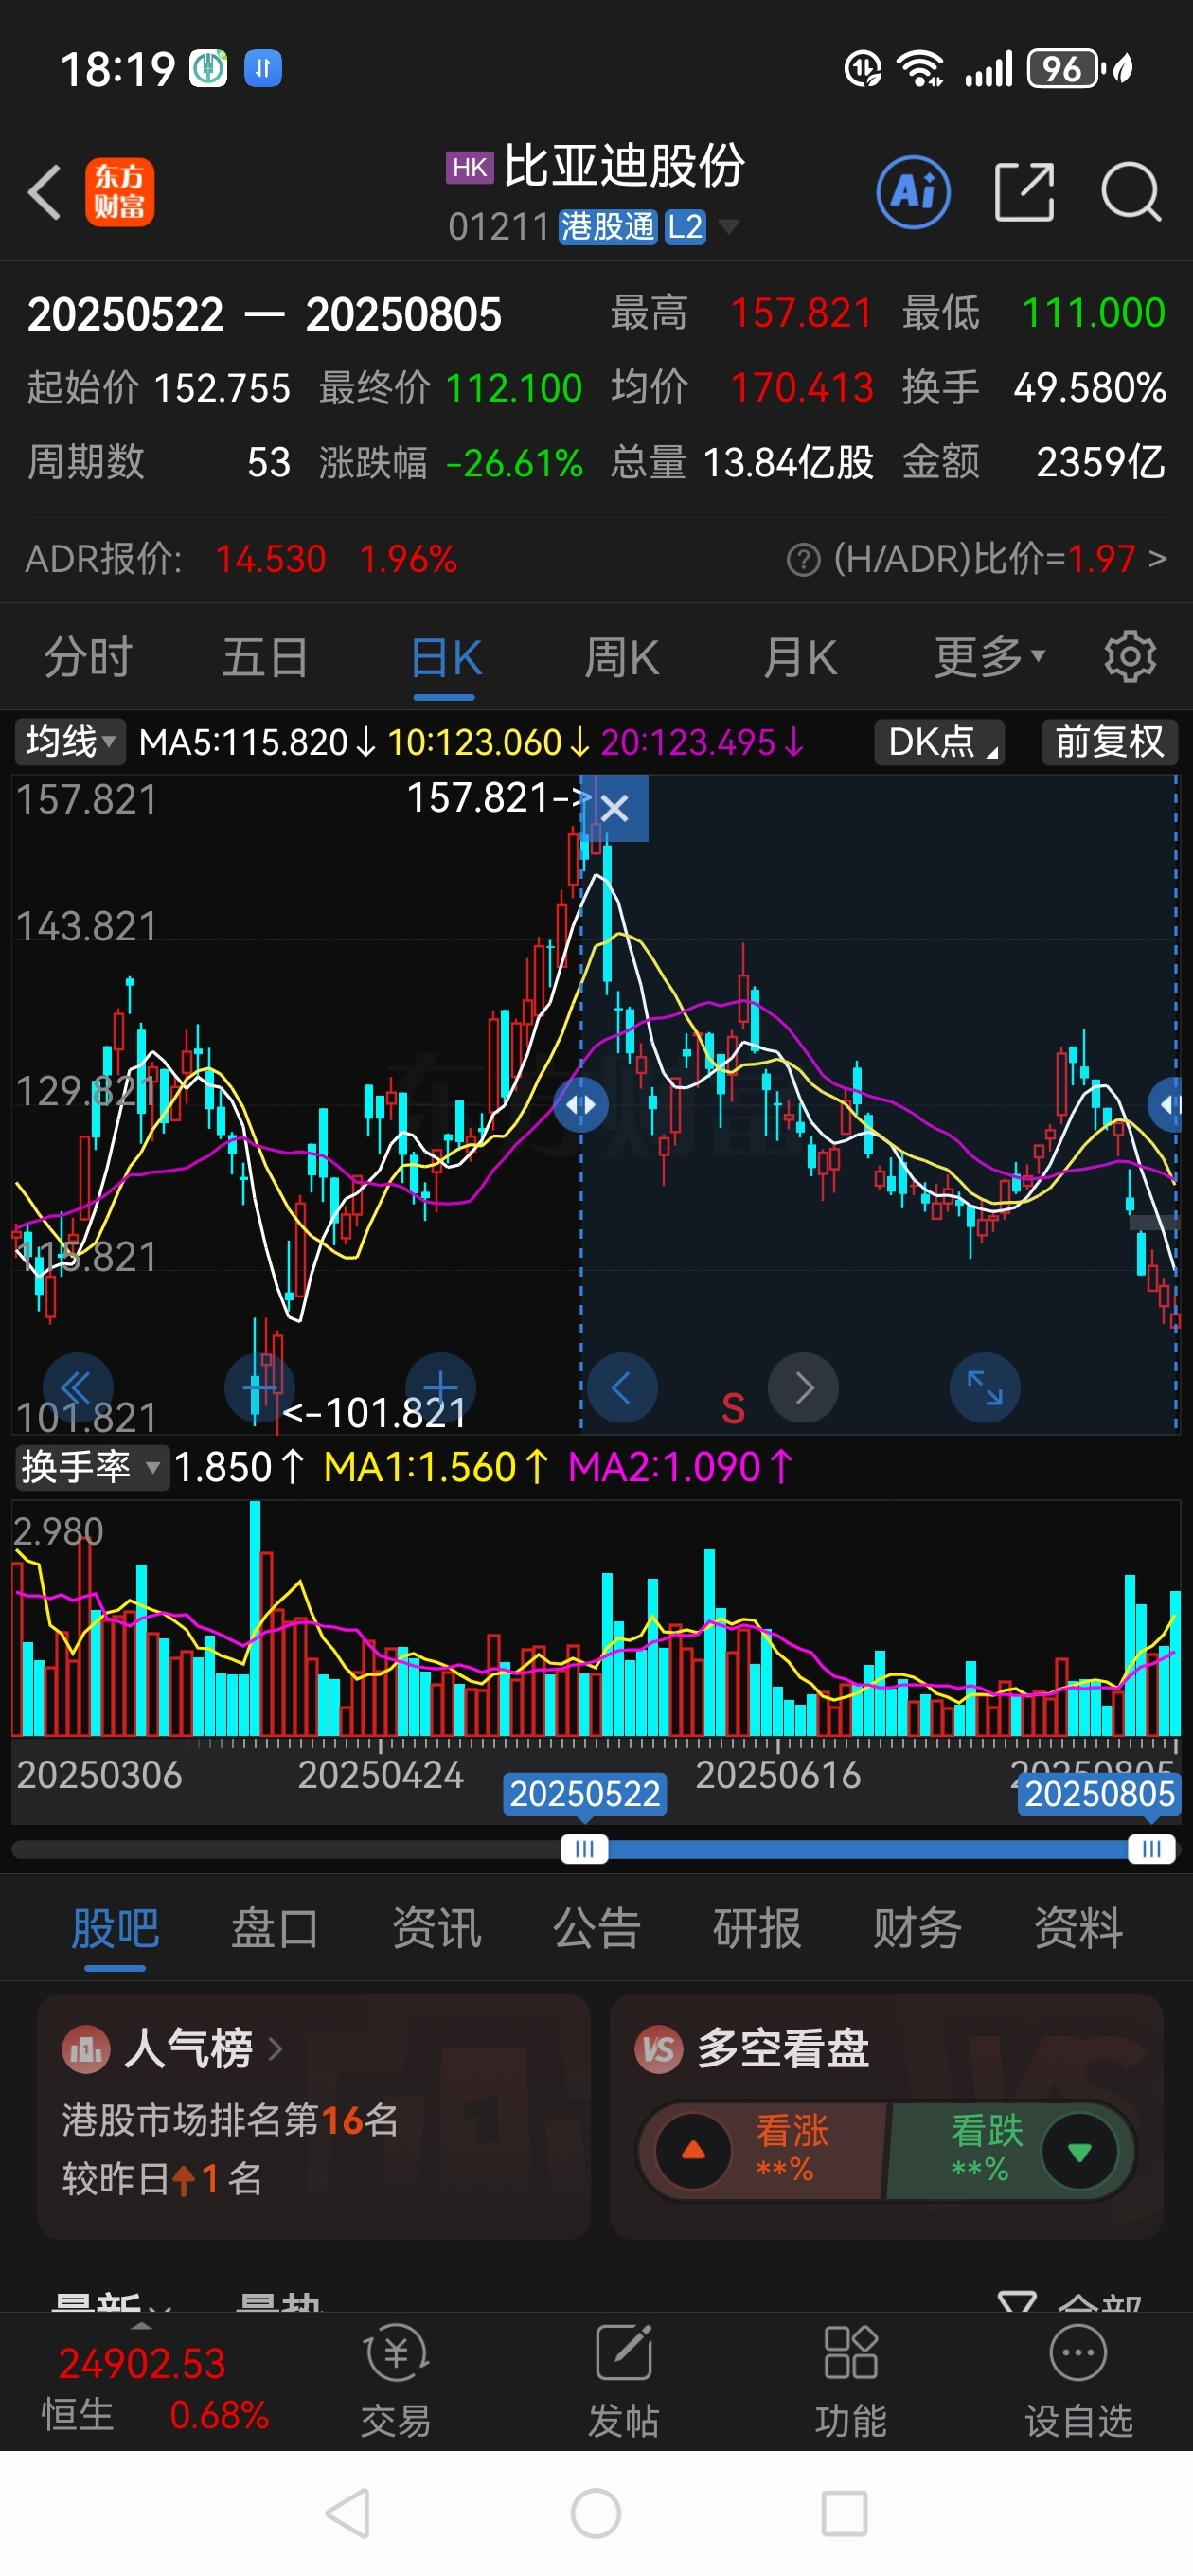Image resolution: width=1193 pixels, height=2576 pixels.
Task: Open the 股吧 tab
Action: pyautogui.click(x=115, y=1927)
